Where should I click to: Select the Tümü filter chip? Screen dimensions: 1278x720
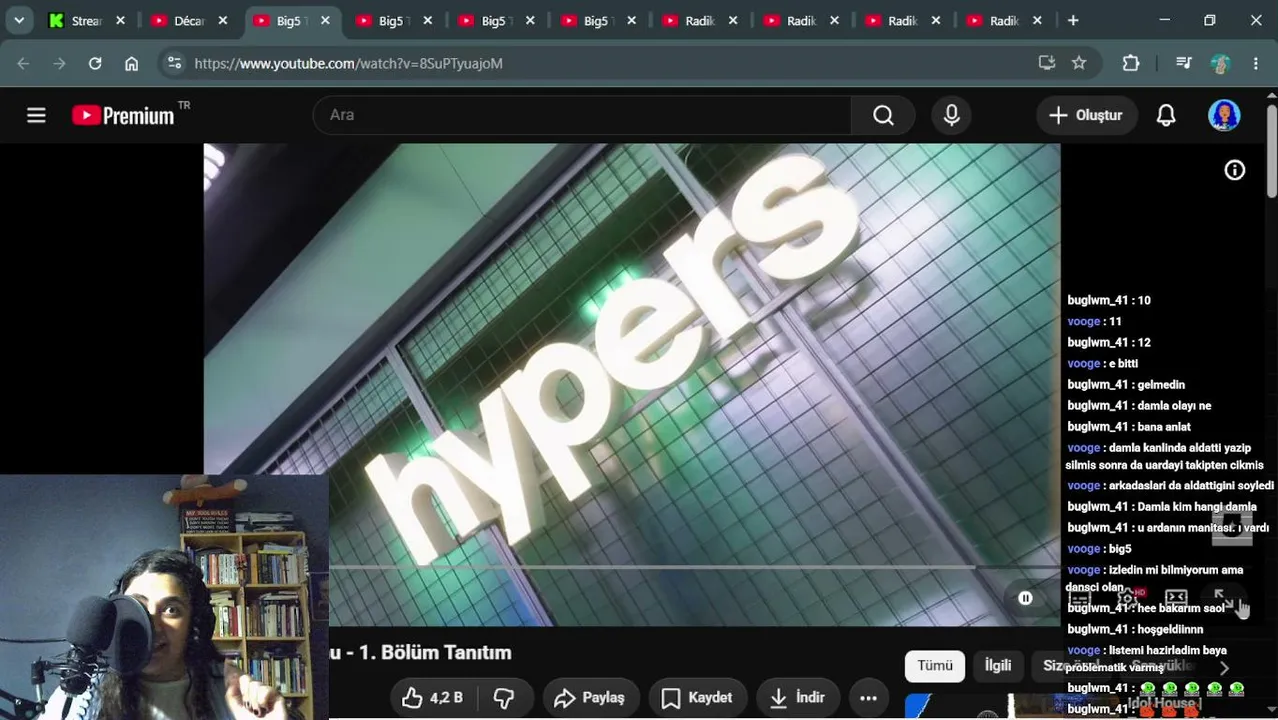[935, 666]
